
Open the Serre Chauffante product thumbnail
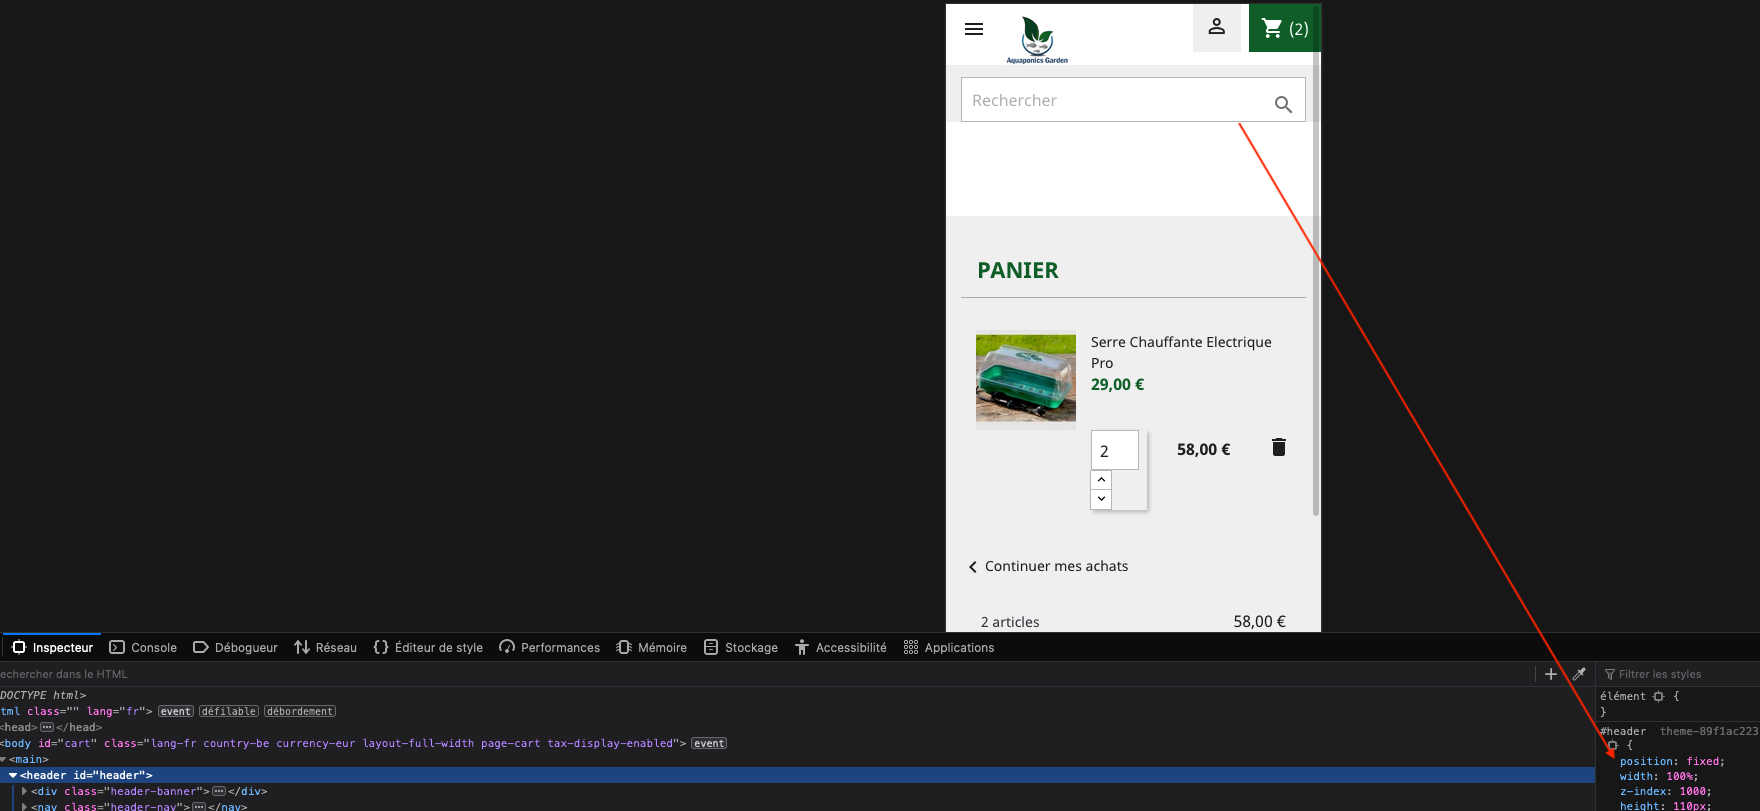[1026, 378]
